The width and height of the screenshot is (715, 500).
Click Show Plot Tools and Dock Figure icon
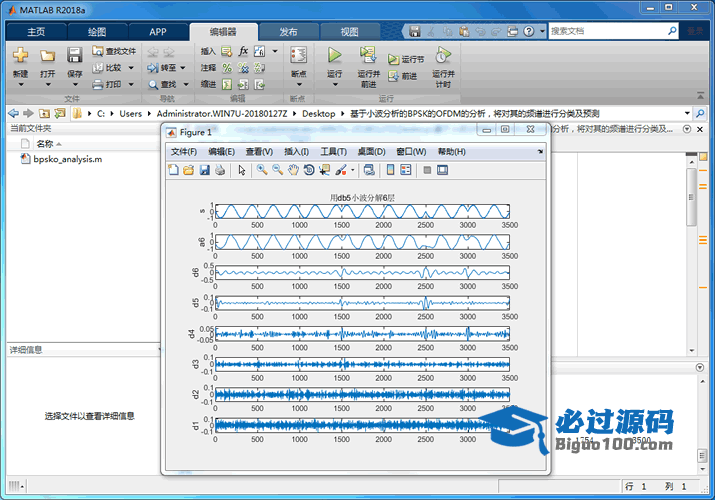442,170
